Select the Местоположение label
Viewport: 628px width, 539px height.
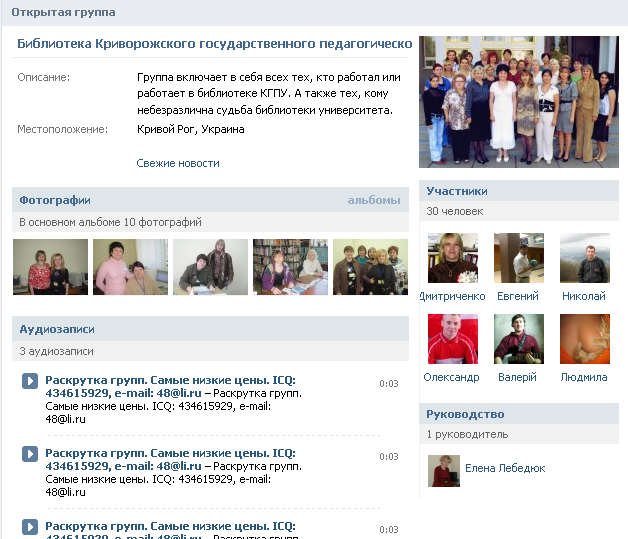coord(62,129)
